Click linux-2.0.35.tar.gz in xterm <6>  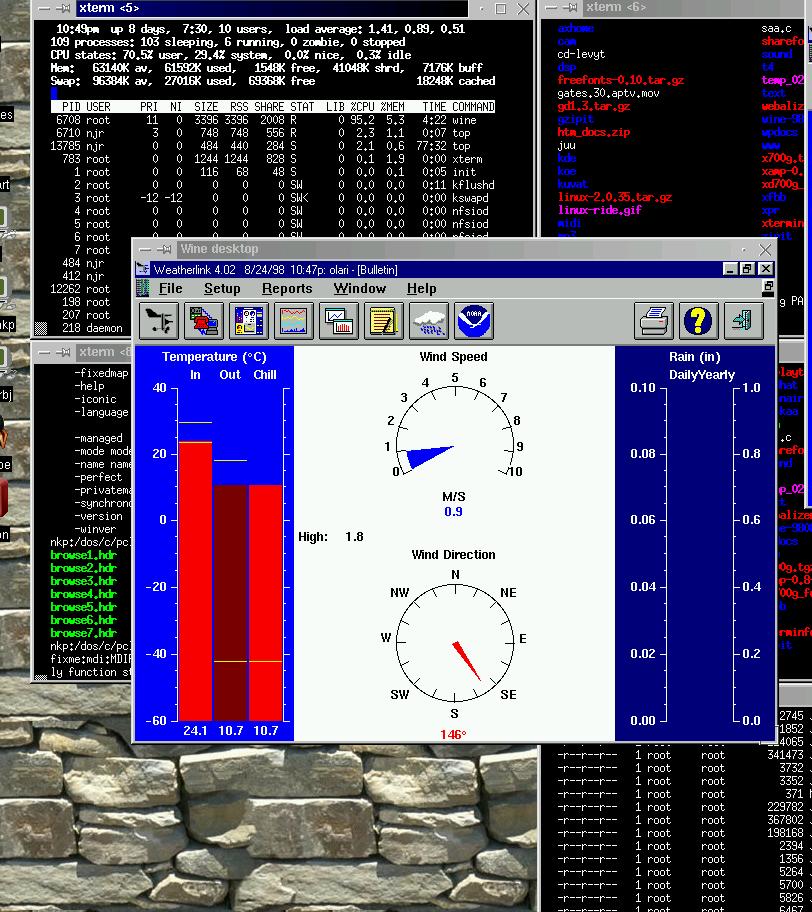[x=615, y=197]
